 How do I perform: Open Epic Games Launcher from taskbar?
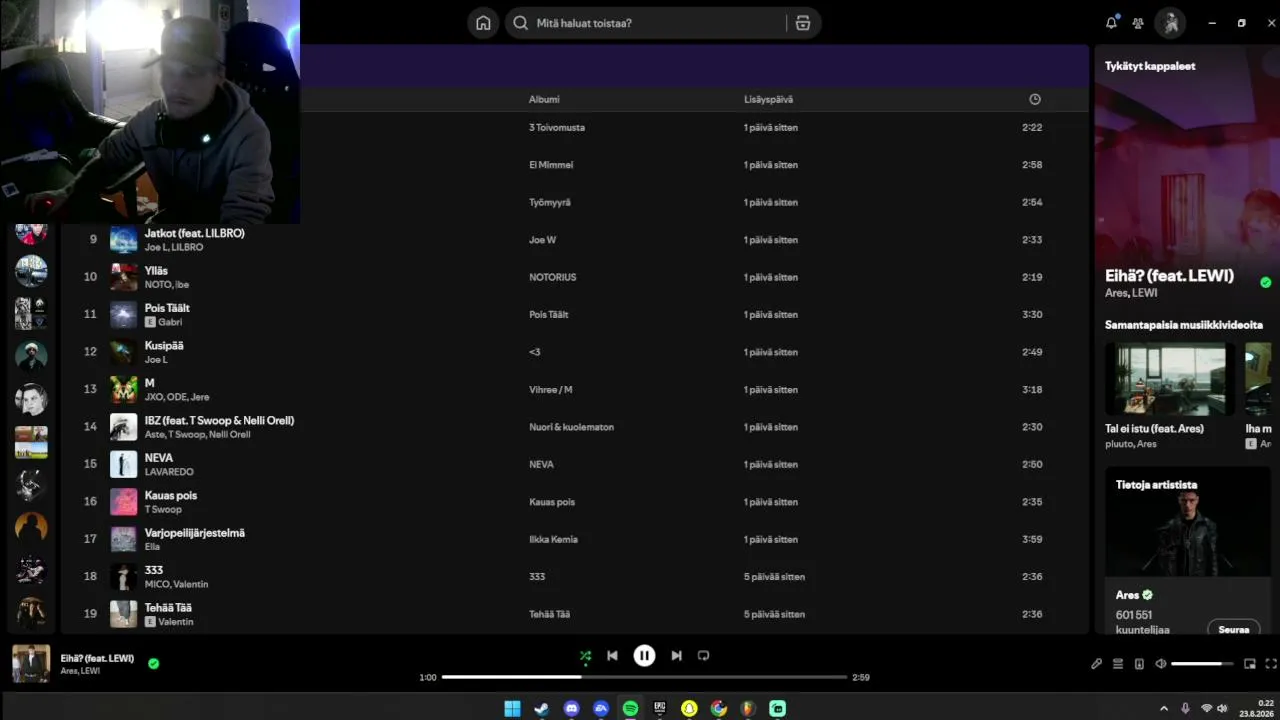tap(659, 708)
